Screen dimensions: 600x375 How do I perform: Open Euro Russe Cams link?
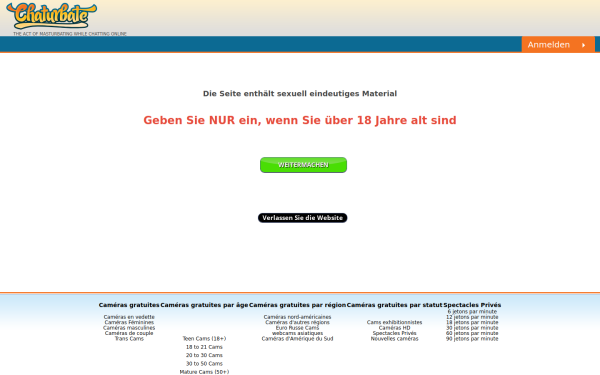click(297, 328)
